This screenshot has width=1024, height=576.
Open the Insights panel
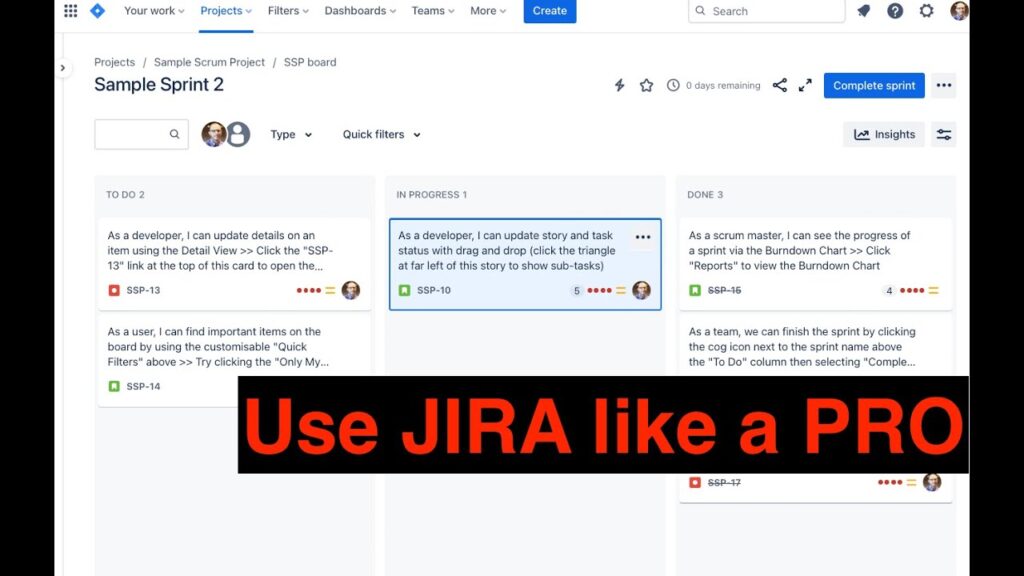884,135
